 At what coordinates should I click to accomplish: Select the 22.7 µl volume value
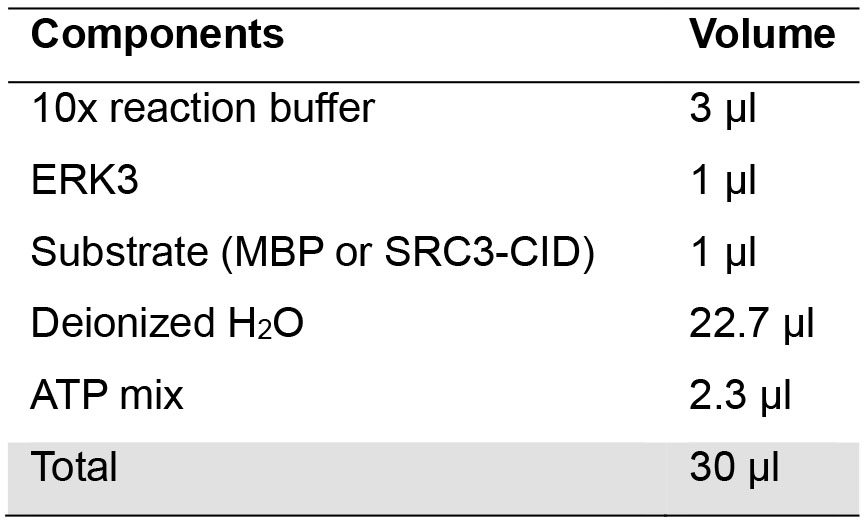(x=752, y=324)
